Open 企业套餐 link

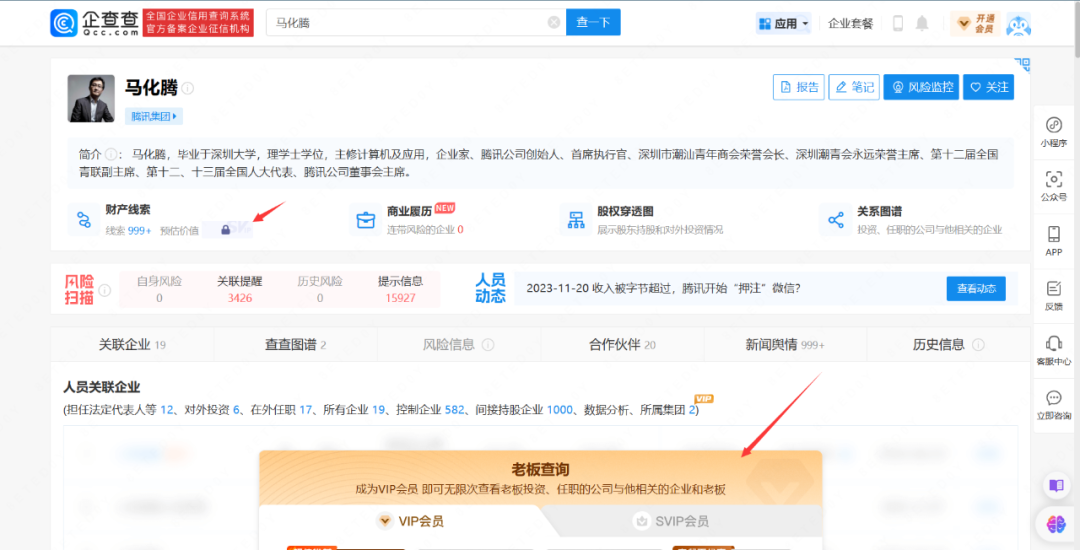click(850, 23)
